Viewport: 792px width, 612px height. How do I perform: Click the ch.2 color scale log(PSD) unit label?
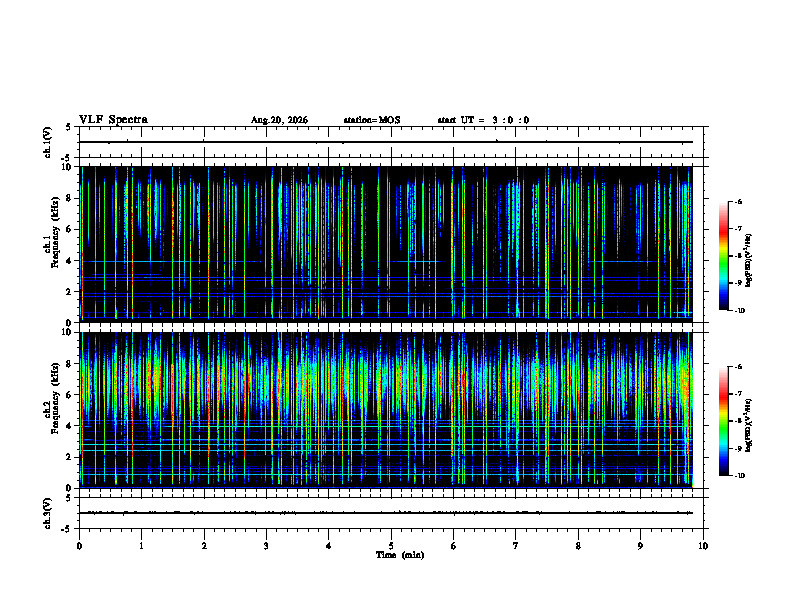(x=749, y=425)
